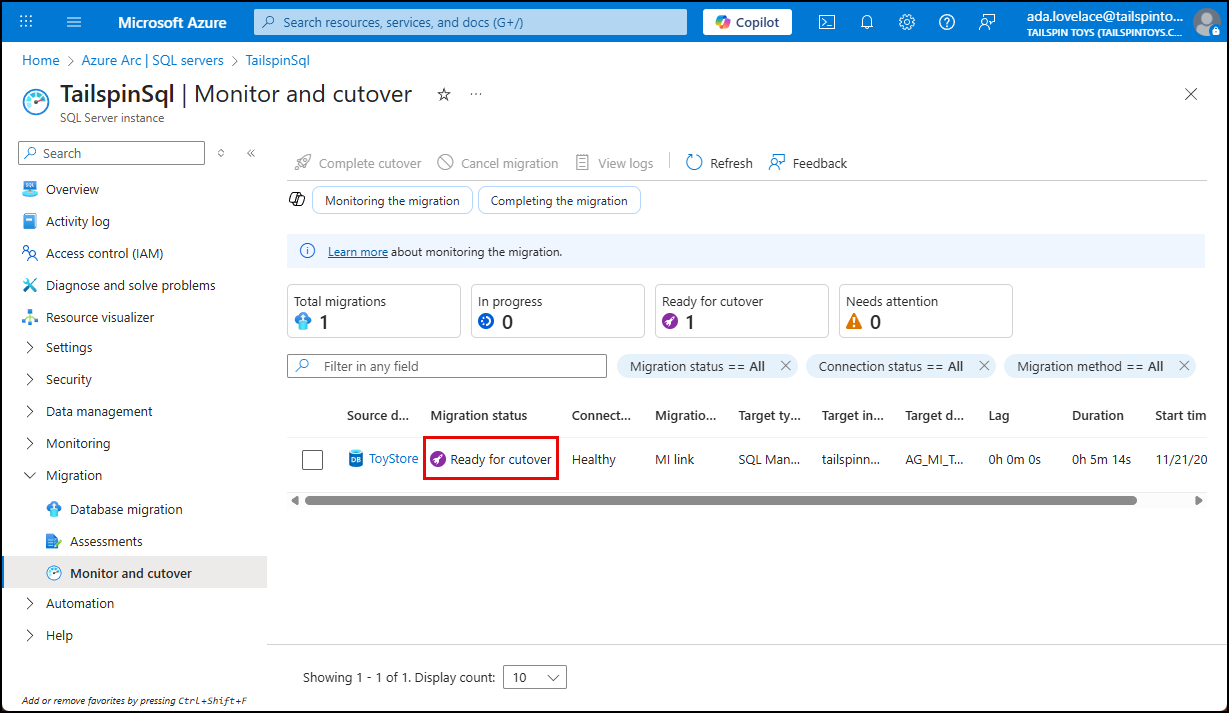Open the Learn more link about monitoring
1229x713 pixels.
(357, 251)
